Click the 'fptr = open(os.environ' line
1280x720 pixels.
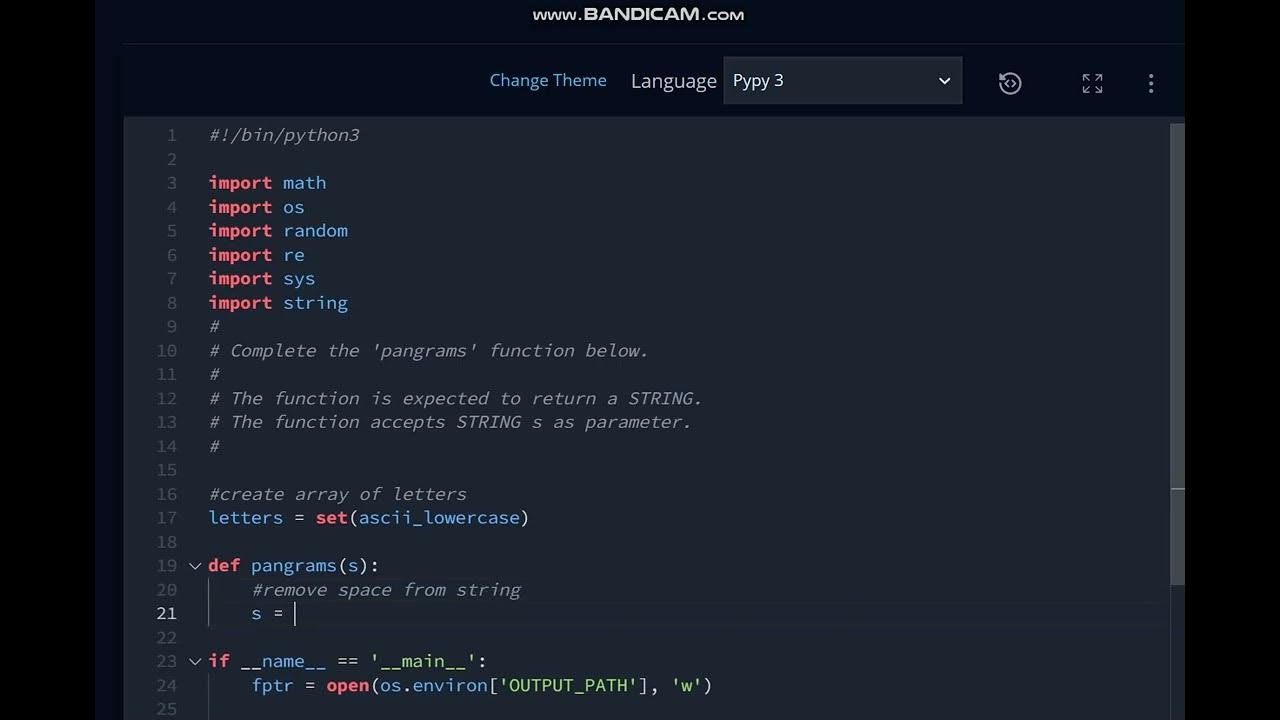pyautogui.click(x=481, y=686)
